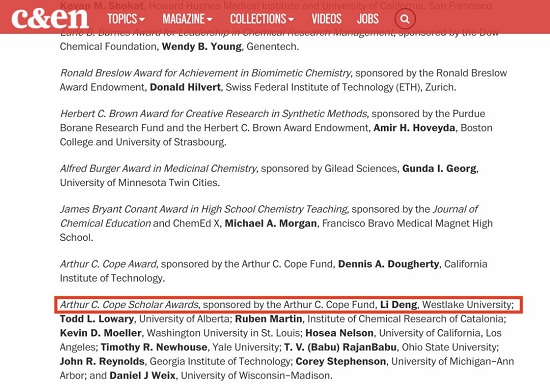Open the Jobs page

[x=368, y=19]
